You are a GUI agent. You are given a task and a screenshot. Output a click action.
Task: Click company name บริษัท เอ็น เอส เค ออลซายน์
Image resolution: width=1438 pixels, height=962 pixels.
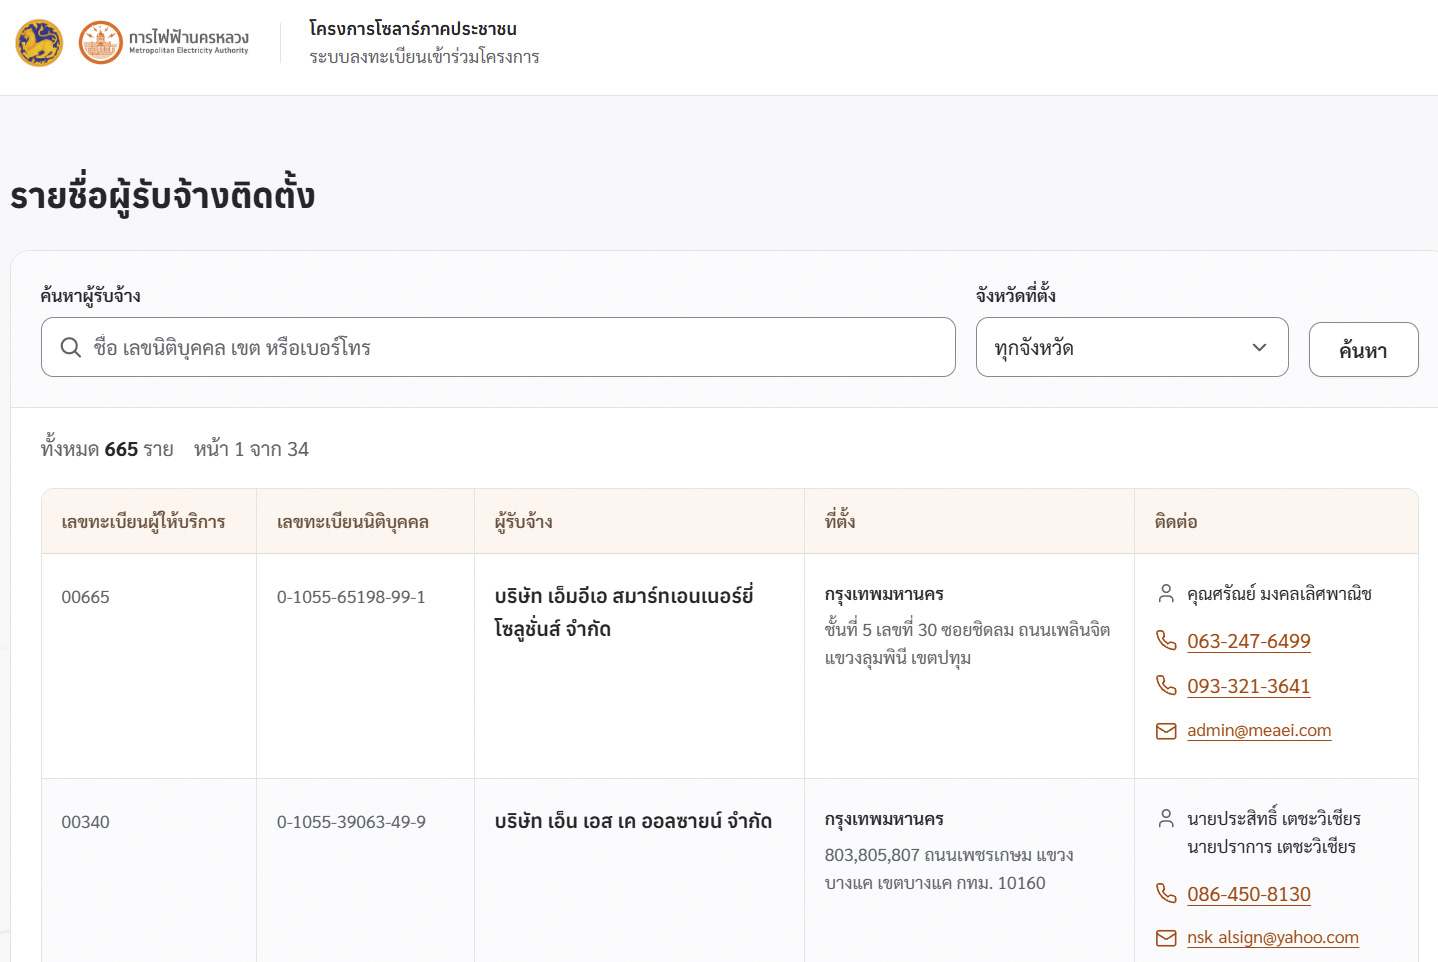[x=633, y=821]
